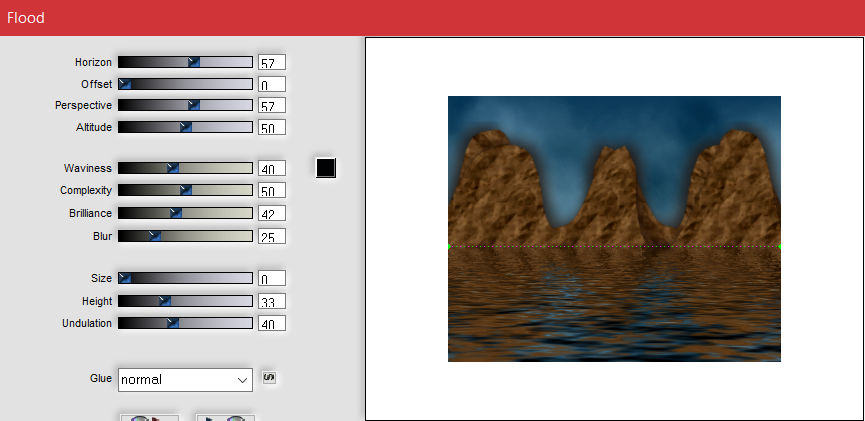Click the Perspective slider handle
Viewport: 865px width, 421px height.
[x=194, y=105]
